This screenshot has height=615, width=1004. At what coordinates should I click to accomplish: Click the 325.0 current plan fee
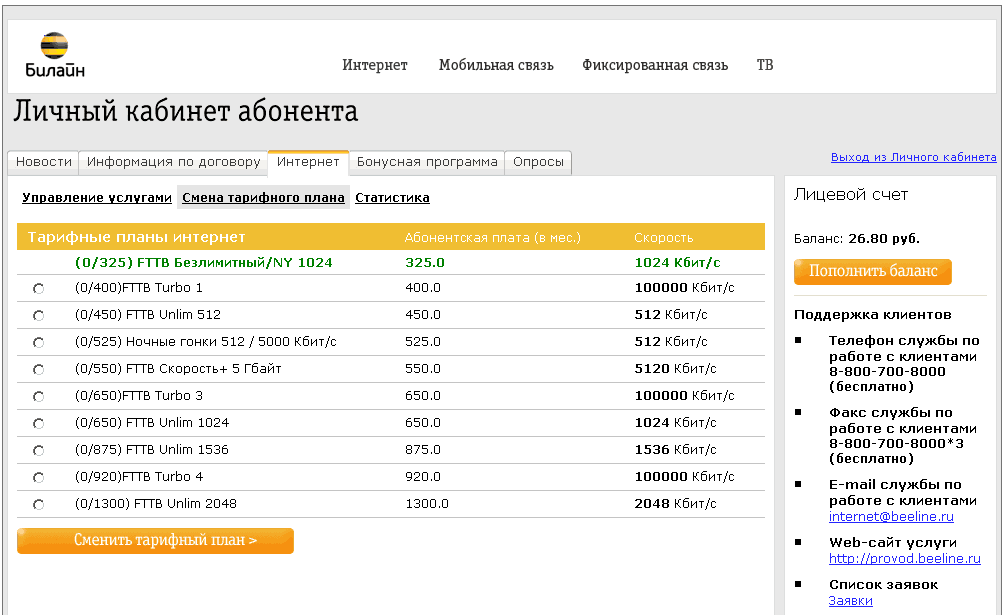click(x=425, y=263)
